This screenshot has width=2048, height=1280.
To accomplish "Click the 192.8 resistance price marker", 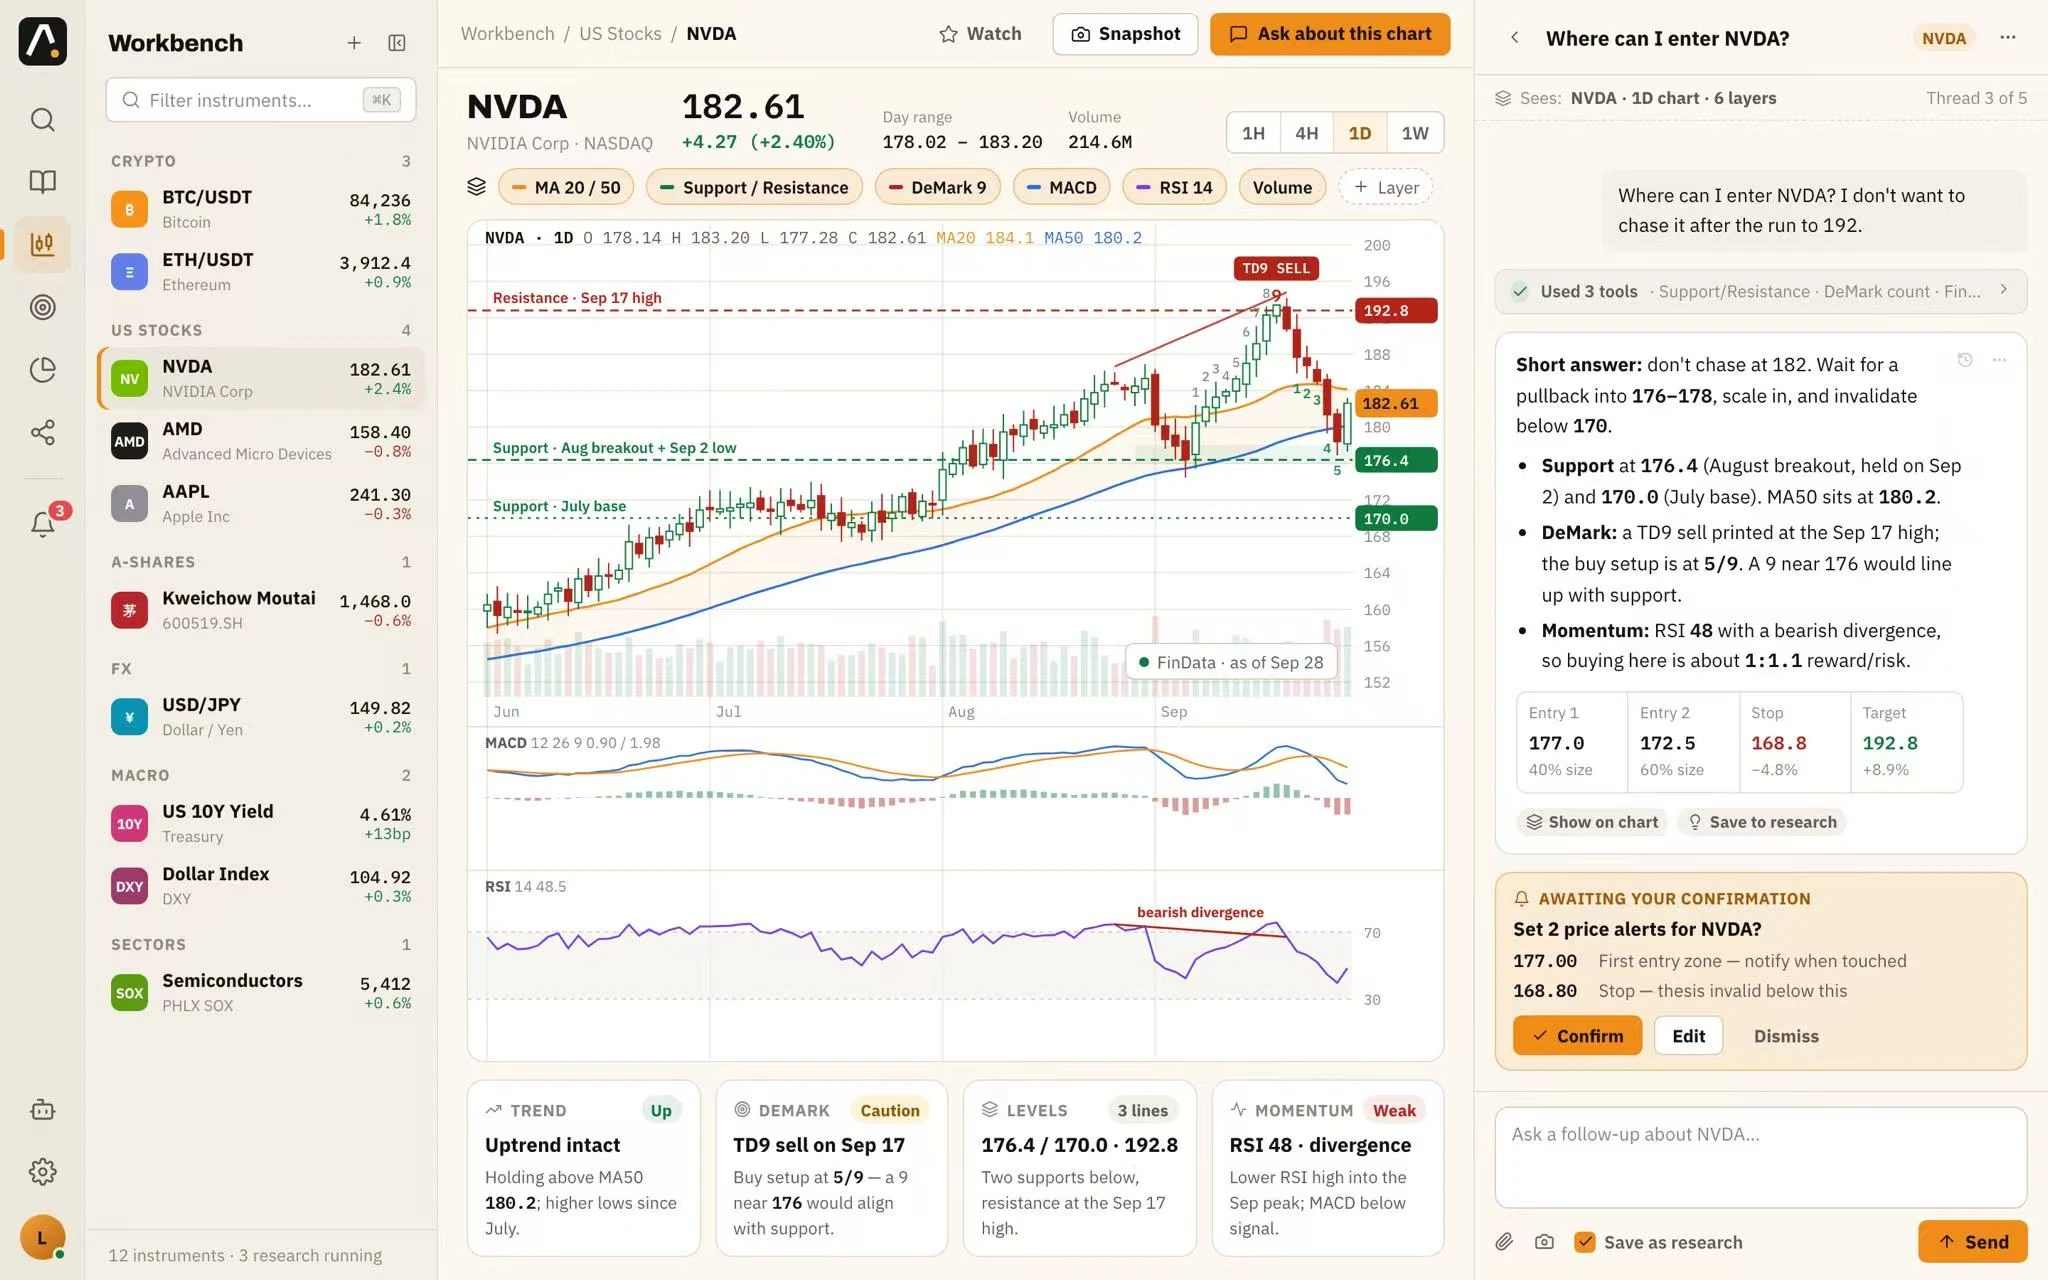I will pyautogui.click(x=1396, y=311).
